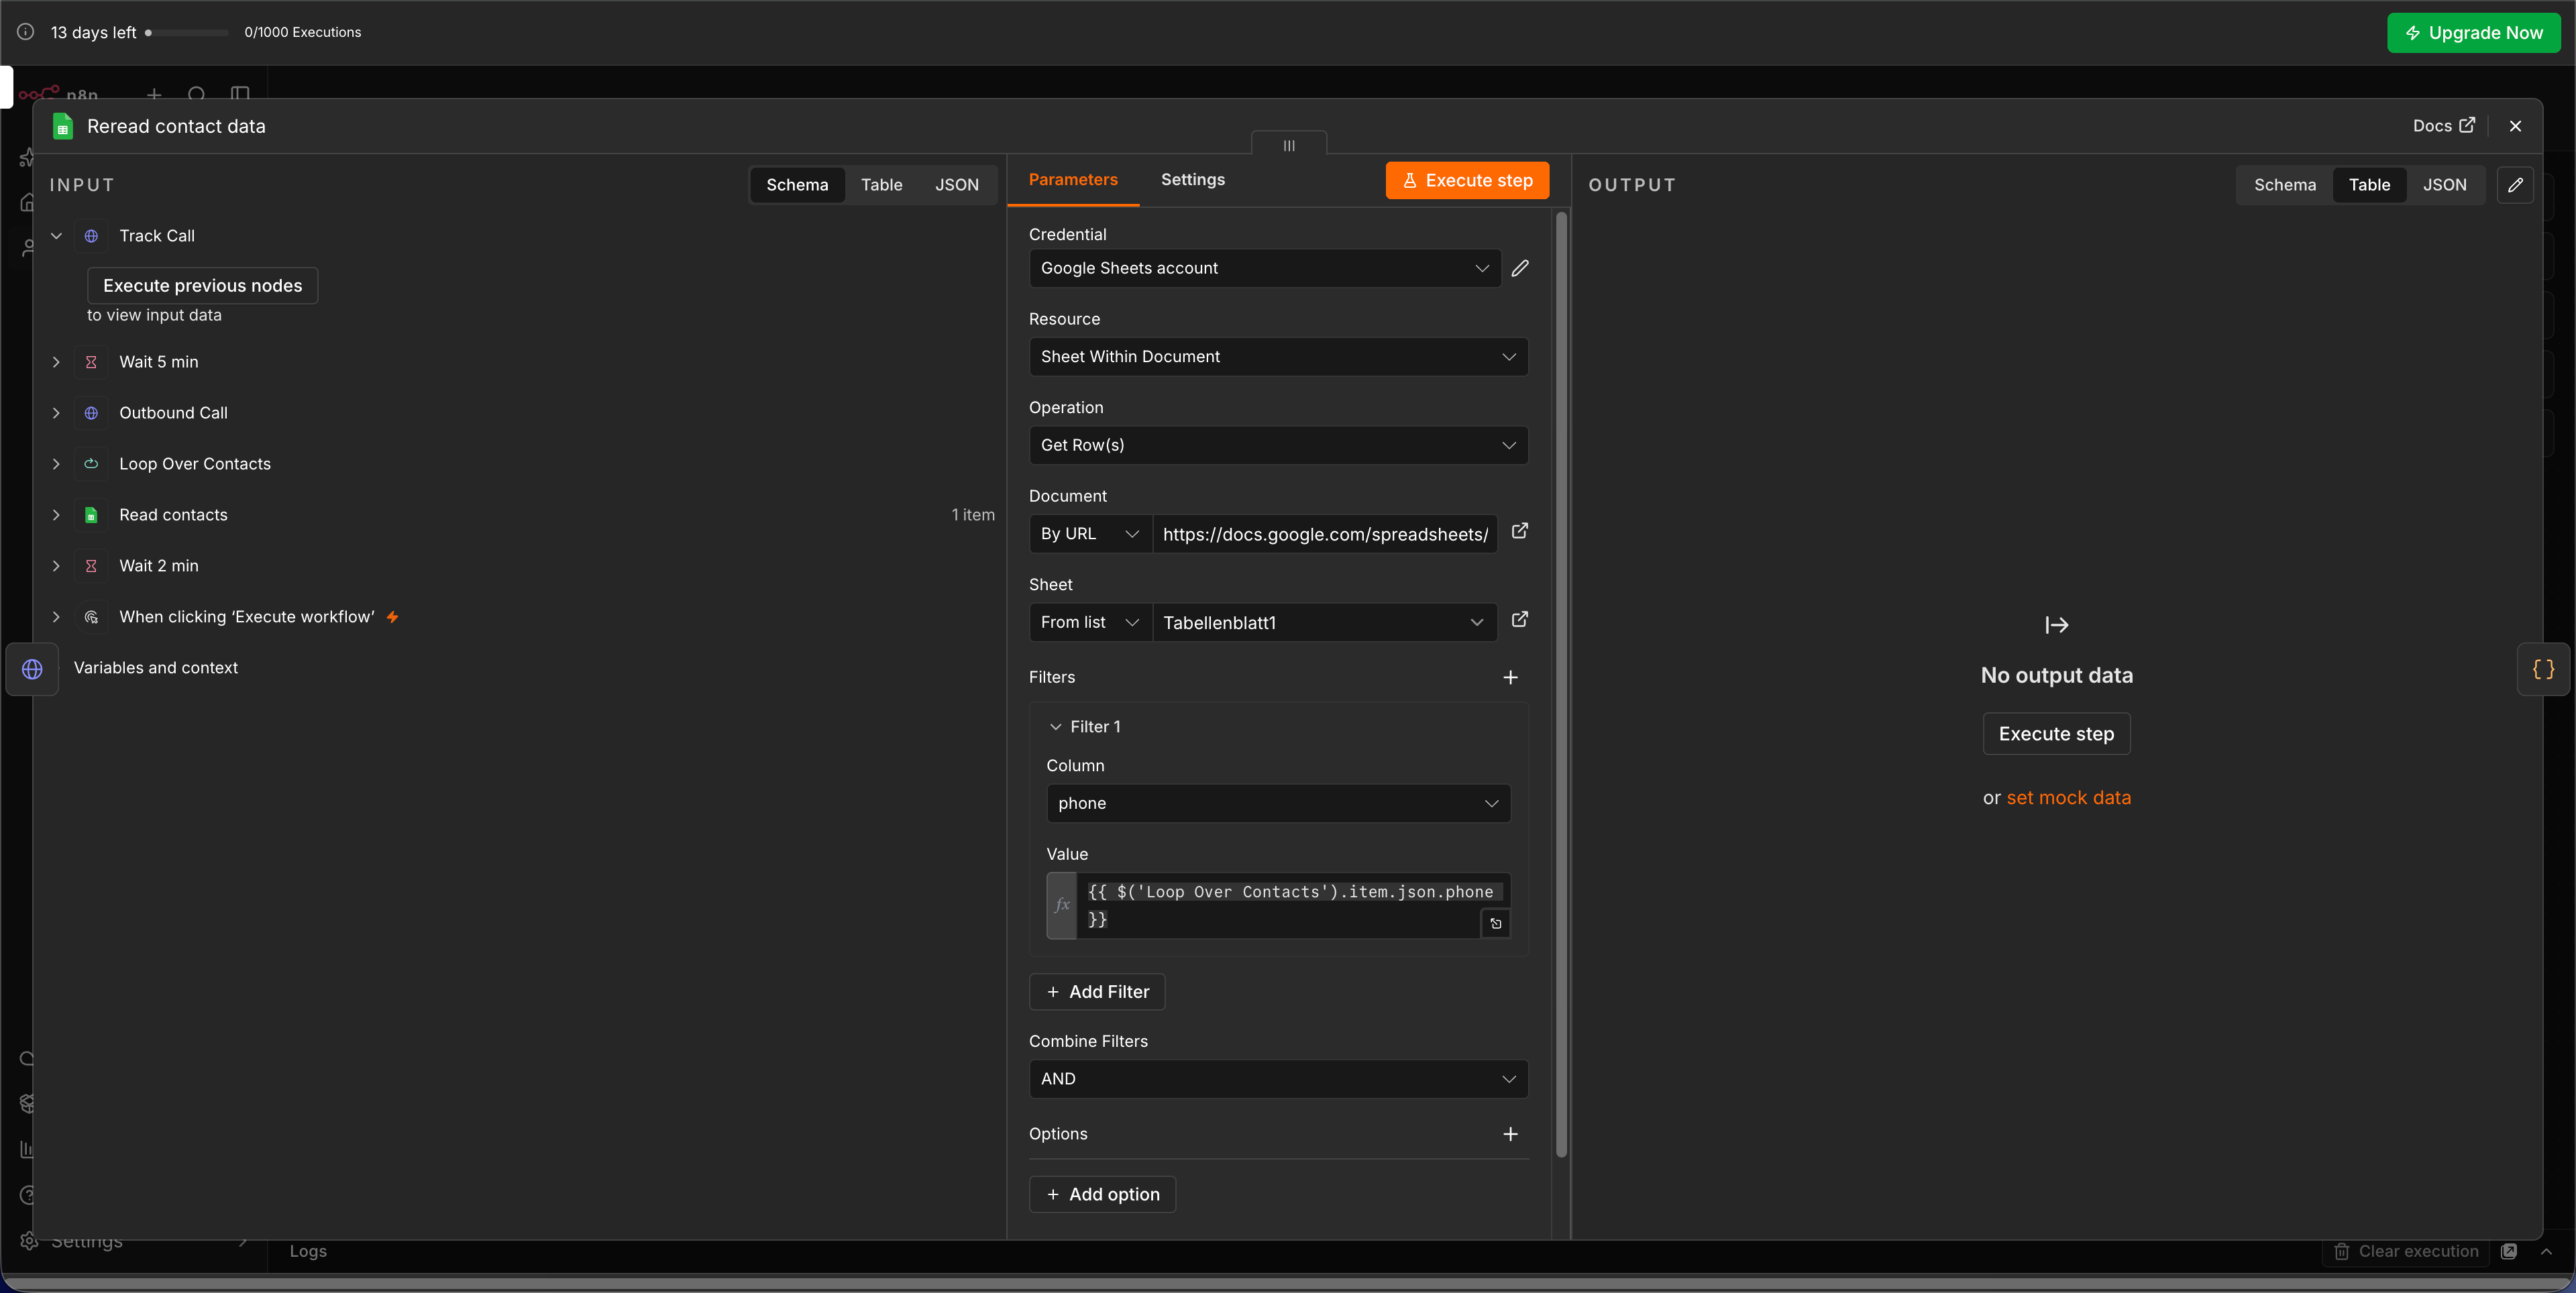Switch to the Parameters tab

point(1073,180)
